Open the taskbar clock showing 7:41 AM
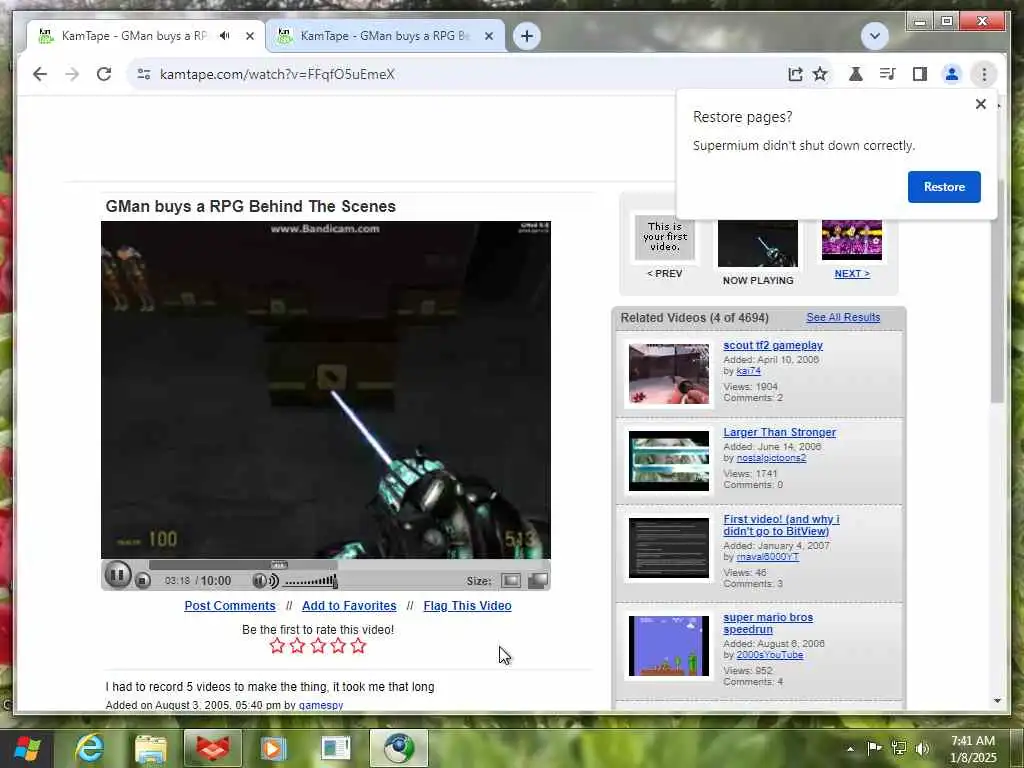1024x768 pixels. [x=973, y=749]
